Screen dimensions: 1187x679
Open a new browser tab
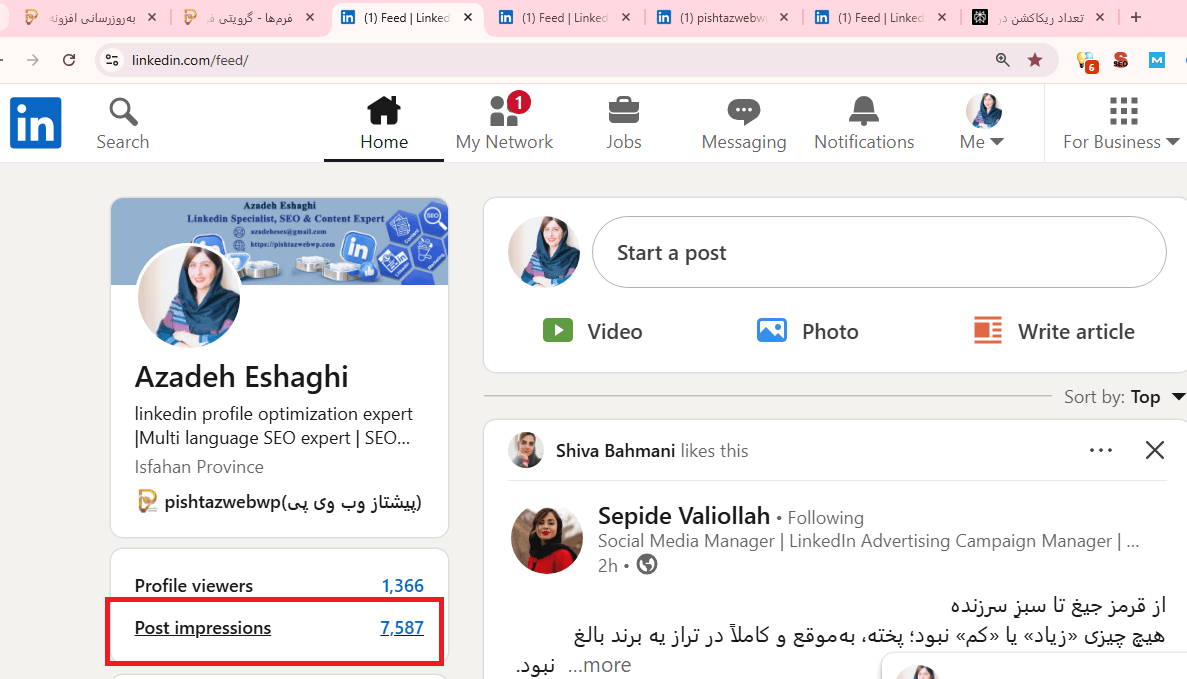click(1136, 17)
